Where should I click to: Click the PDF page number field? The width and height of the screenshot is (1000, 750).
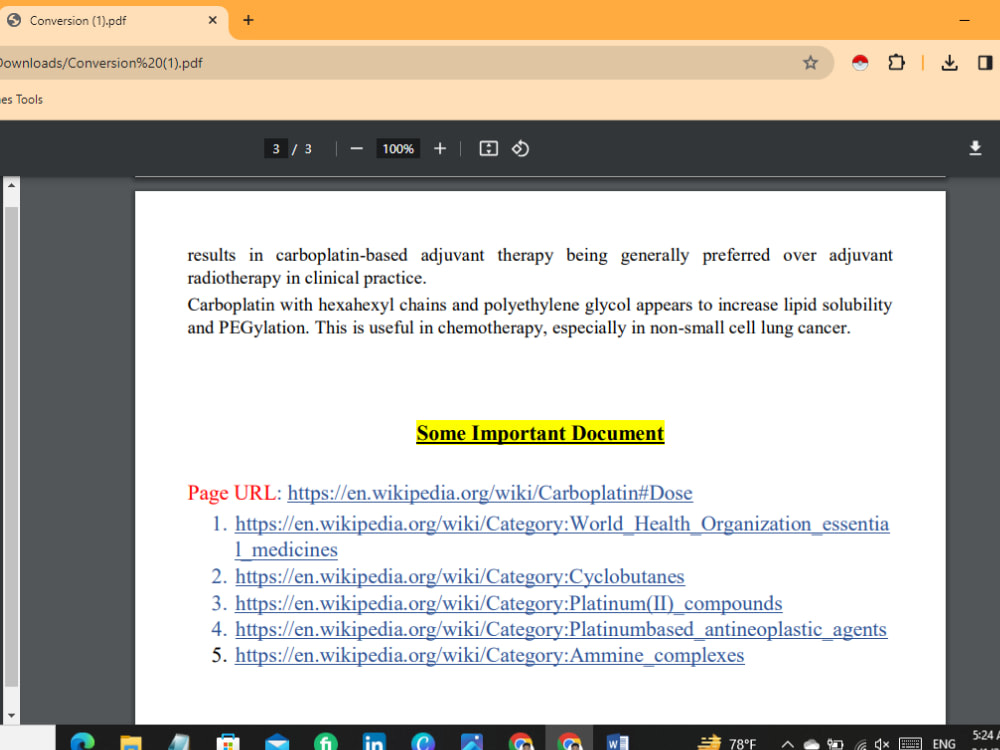(276, 149)
